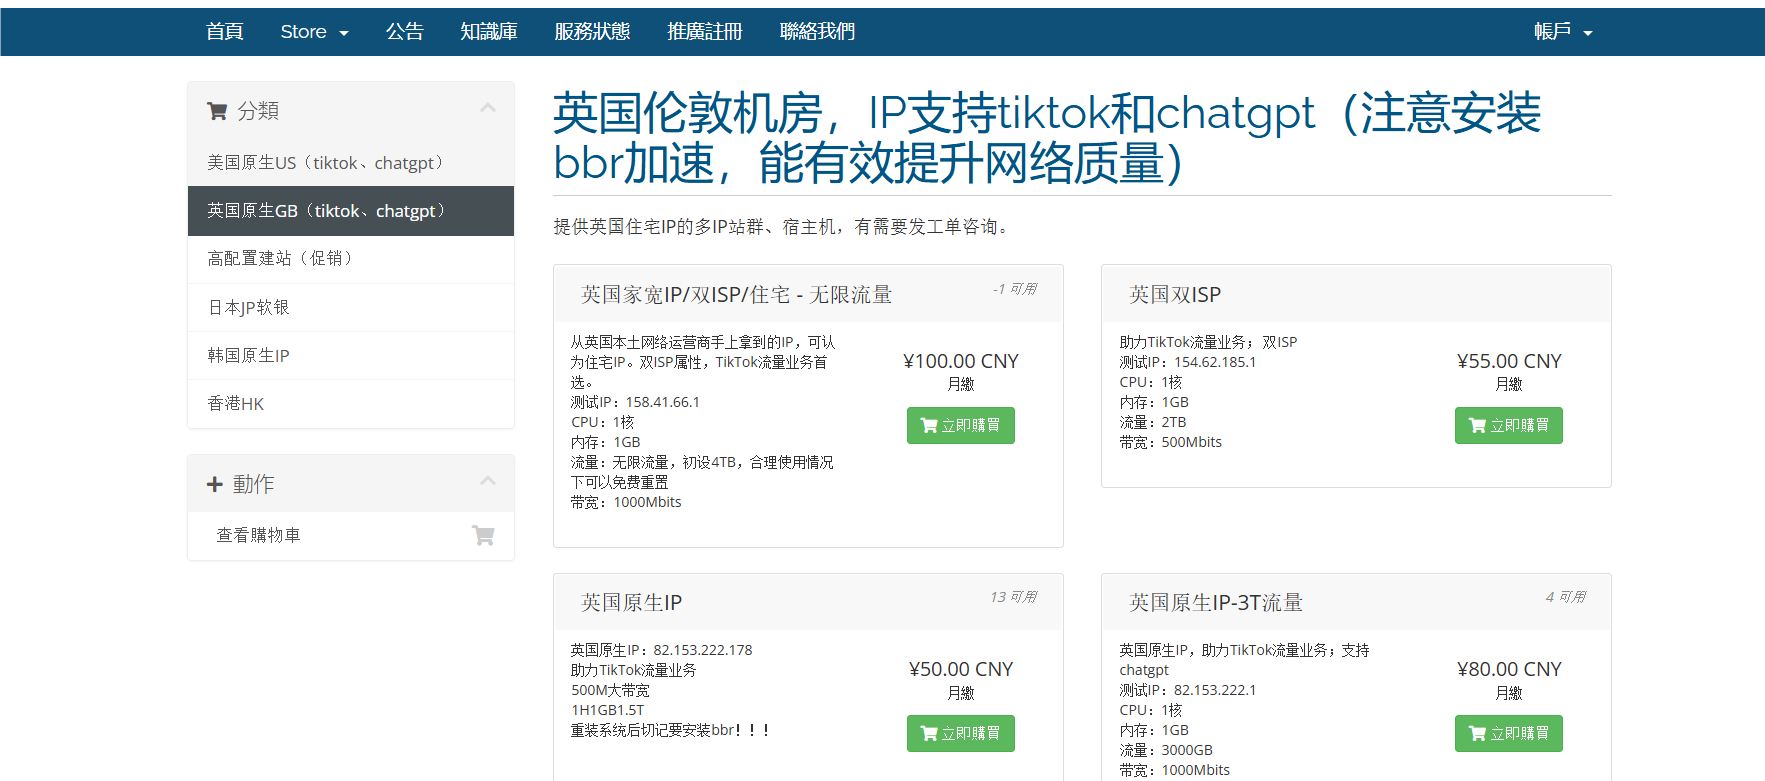Screen dimensions: 1765x781
Task: Click the plus icon beside 動作
Action: click(x=215, y=484)
